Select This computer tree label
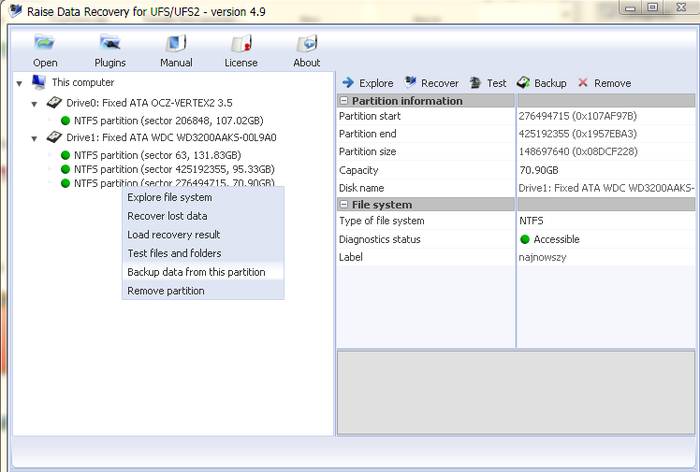The image size is (700, 472). click(83, 82)
